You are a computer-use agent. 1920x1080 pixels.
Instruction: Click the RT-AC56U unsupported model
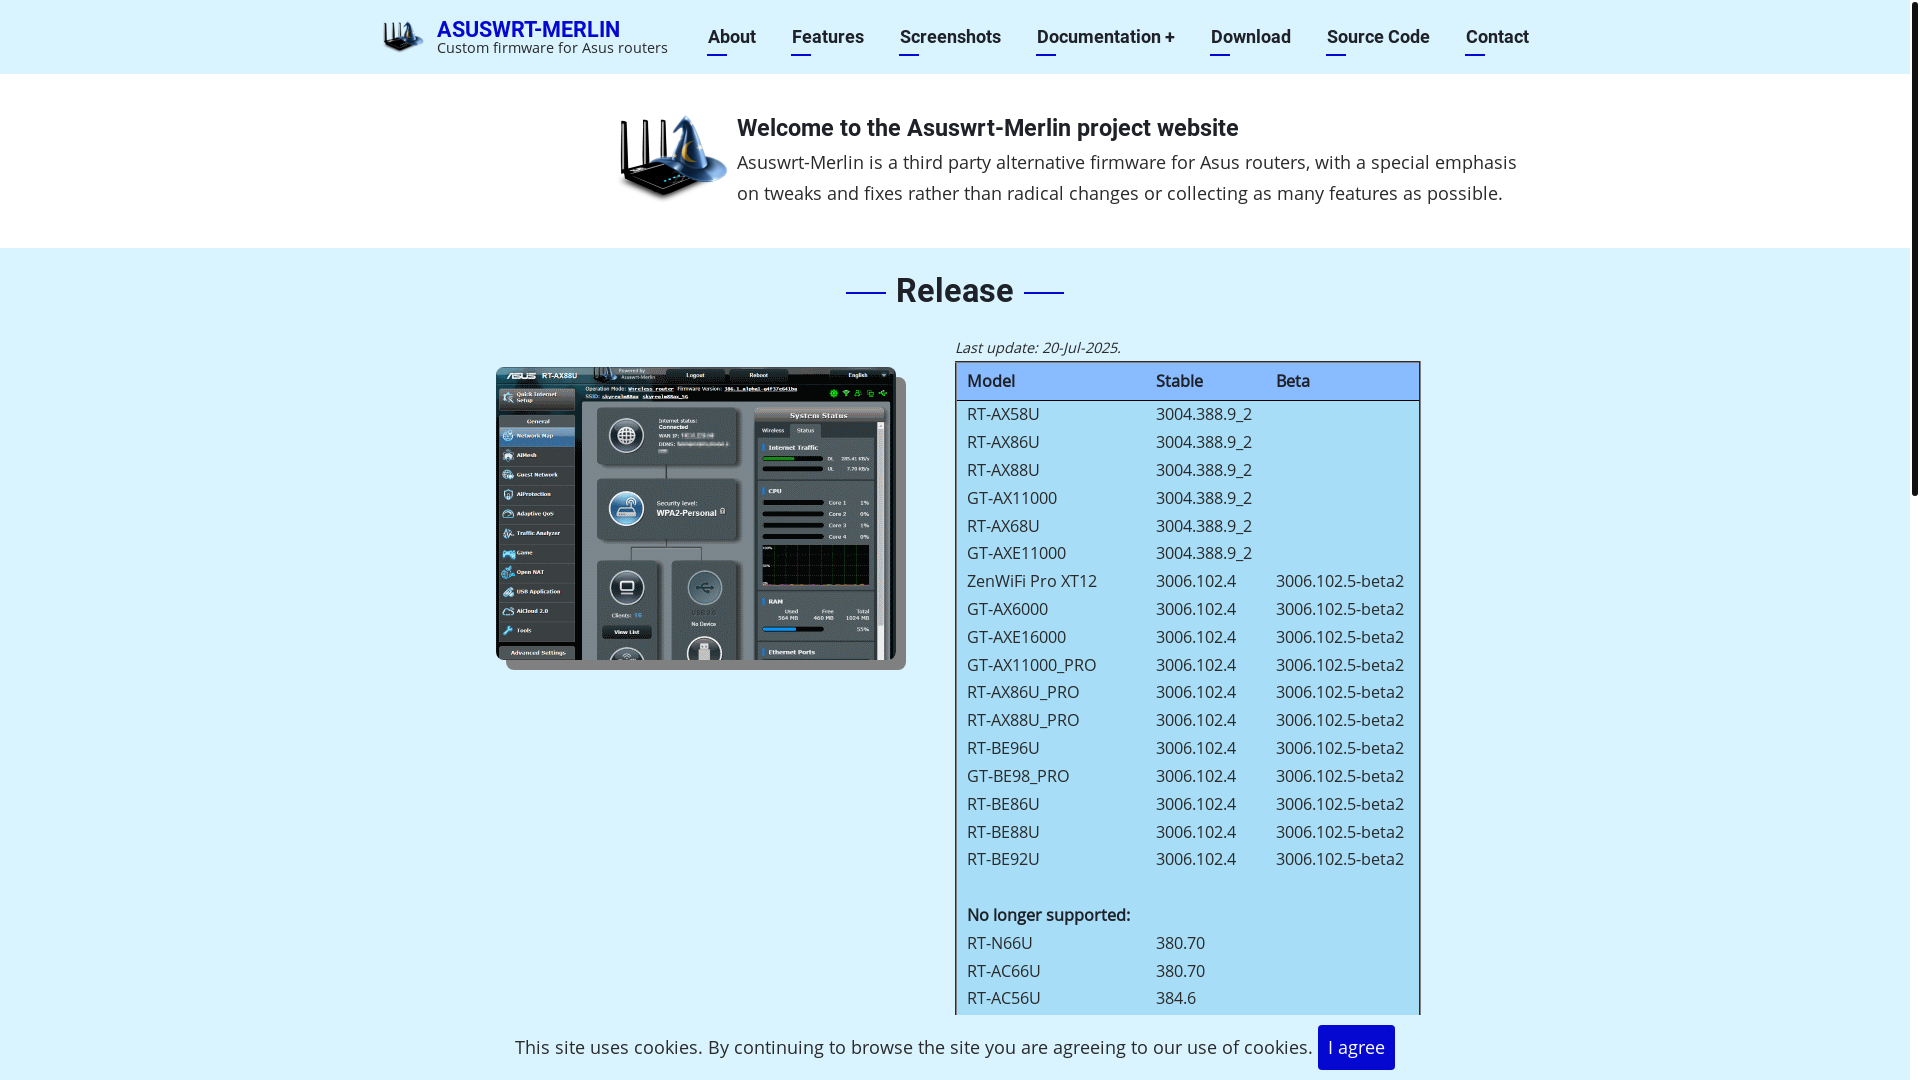click(1004, 998)
